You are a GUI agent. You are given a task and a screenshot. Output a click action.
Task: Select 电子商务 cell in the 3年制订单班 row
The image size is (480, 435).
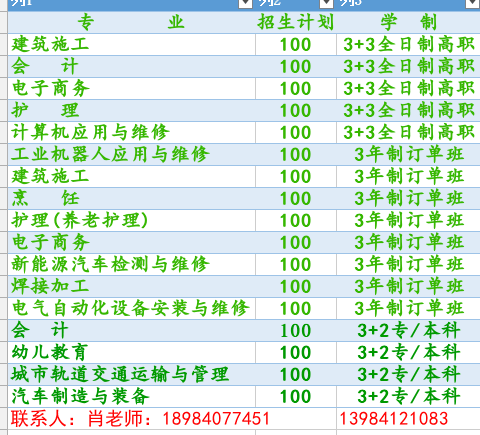tap(131, 242)
